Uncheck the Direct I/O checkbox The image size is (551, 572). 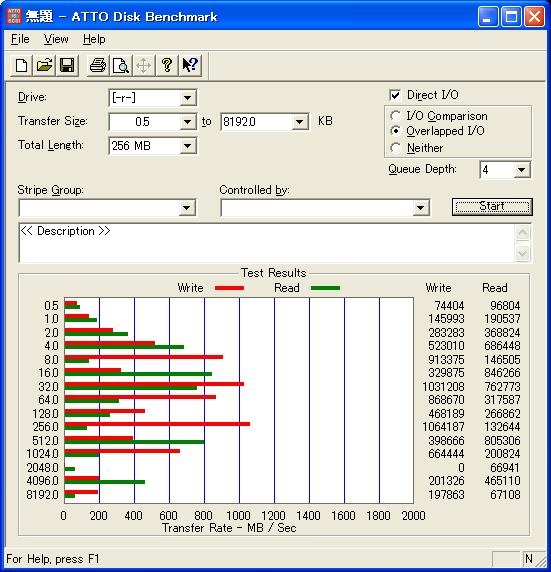[x=395, y=95]
